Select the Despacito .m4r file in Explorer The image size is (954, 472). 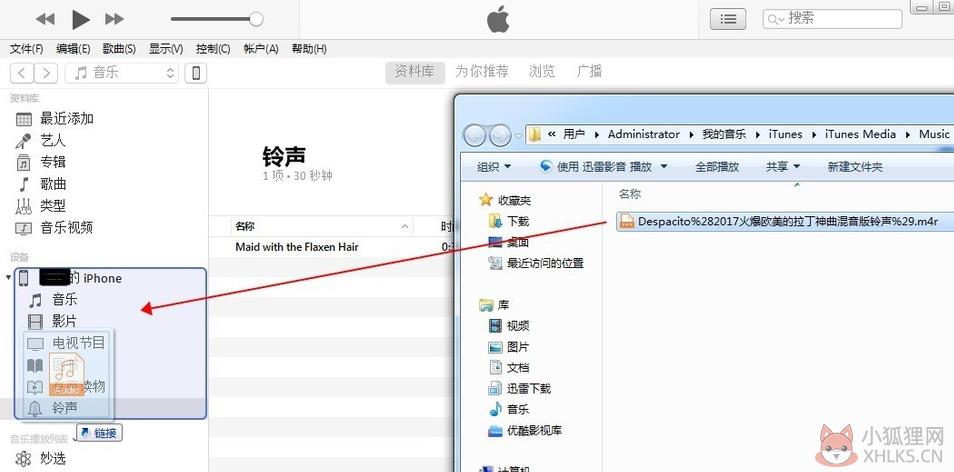(785, 222)
